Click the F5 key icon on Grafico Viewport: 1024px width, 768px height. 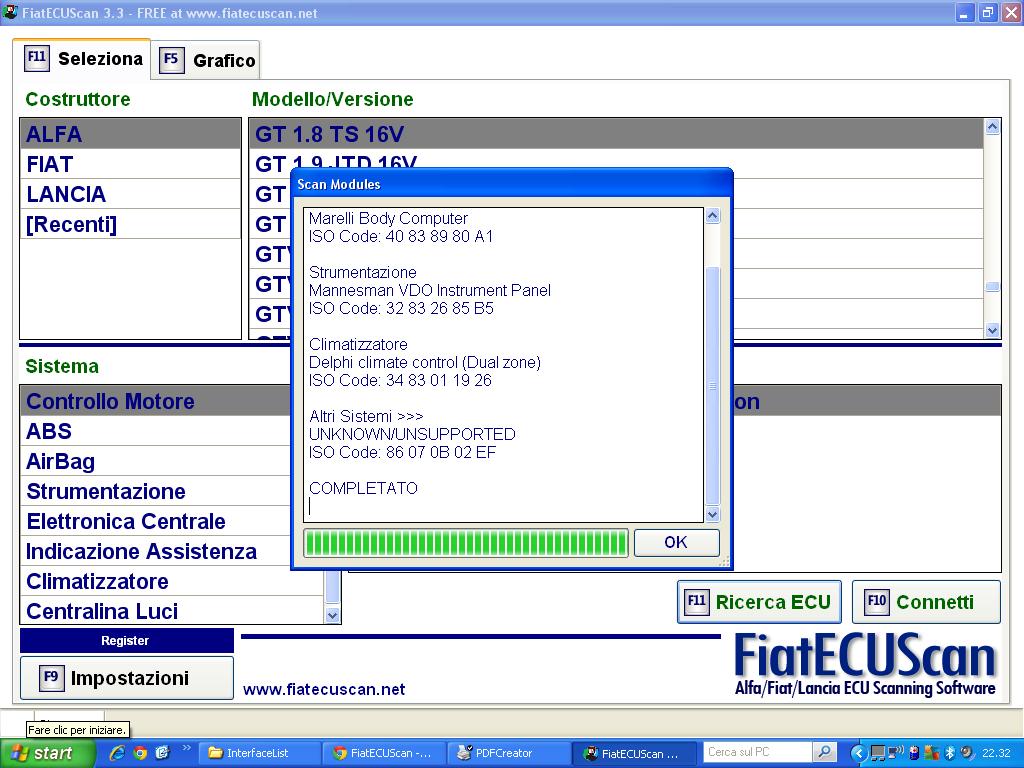pyautogui.click(x=171, y=59)
